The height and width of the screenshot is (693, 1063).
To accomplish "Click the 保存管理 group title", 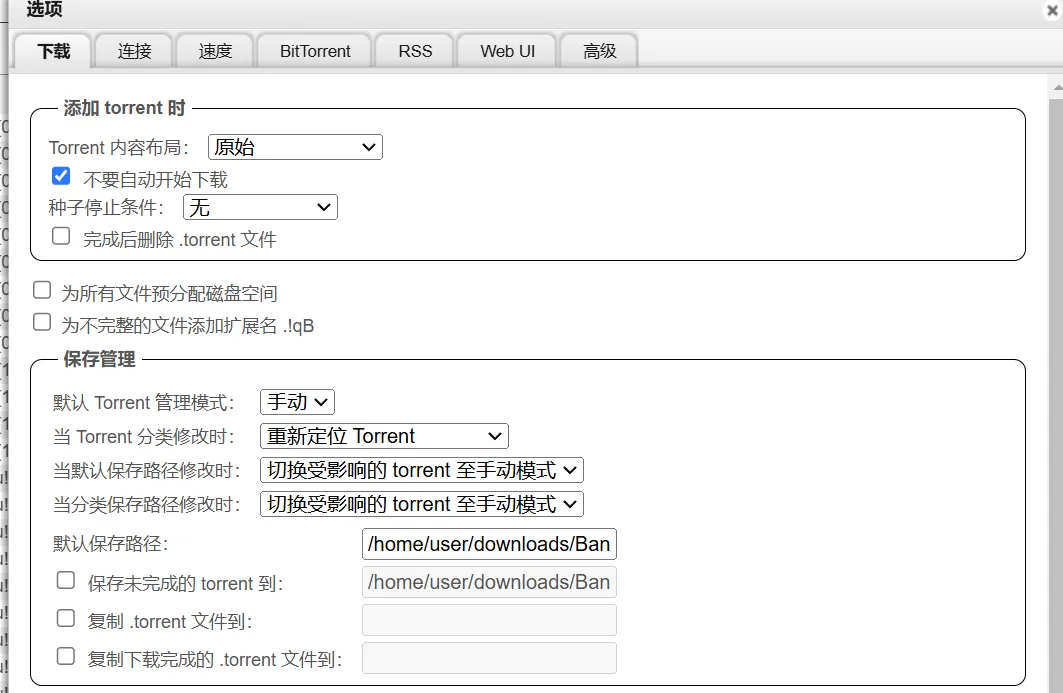I will pyautogui.click(x=100, y=359).
